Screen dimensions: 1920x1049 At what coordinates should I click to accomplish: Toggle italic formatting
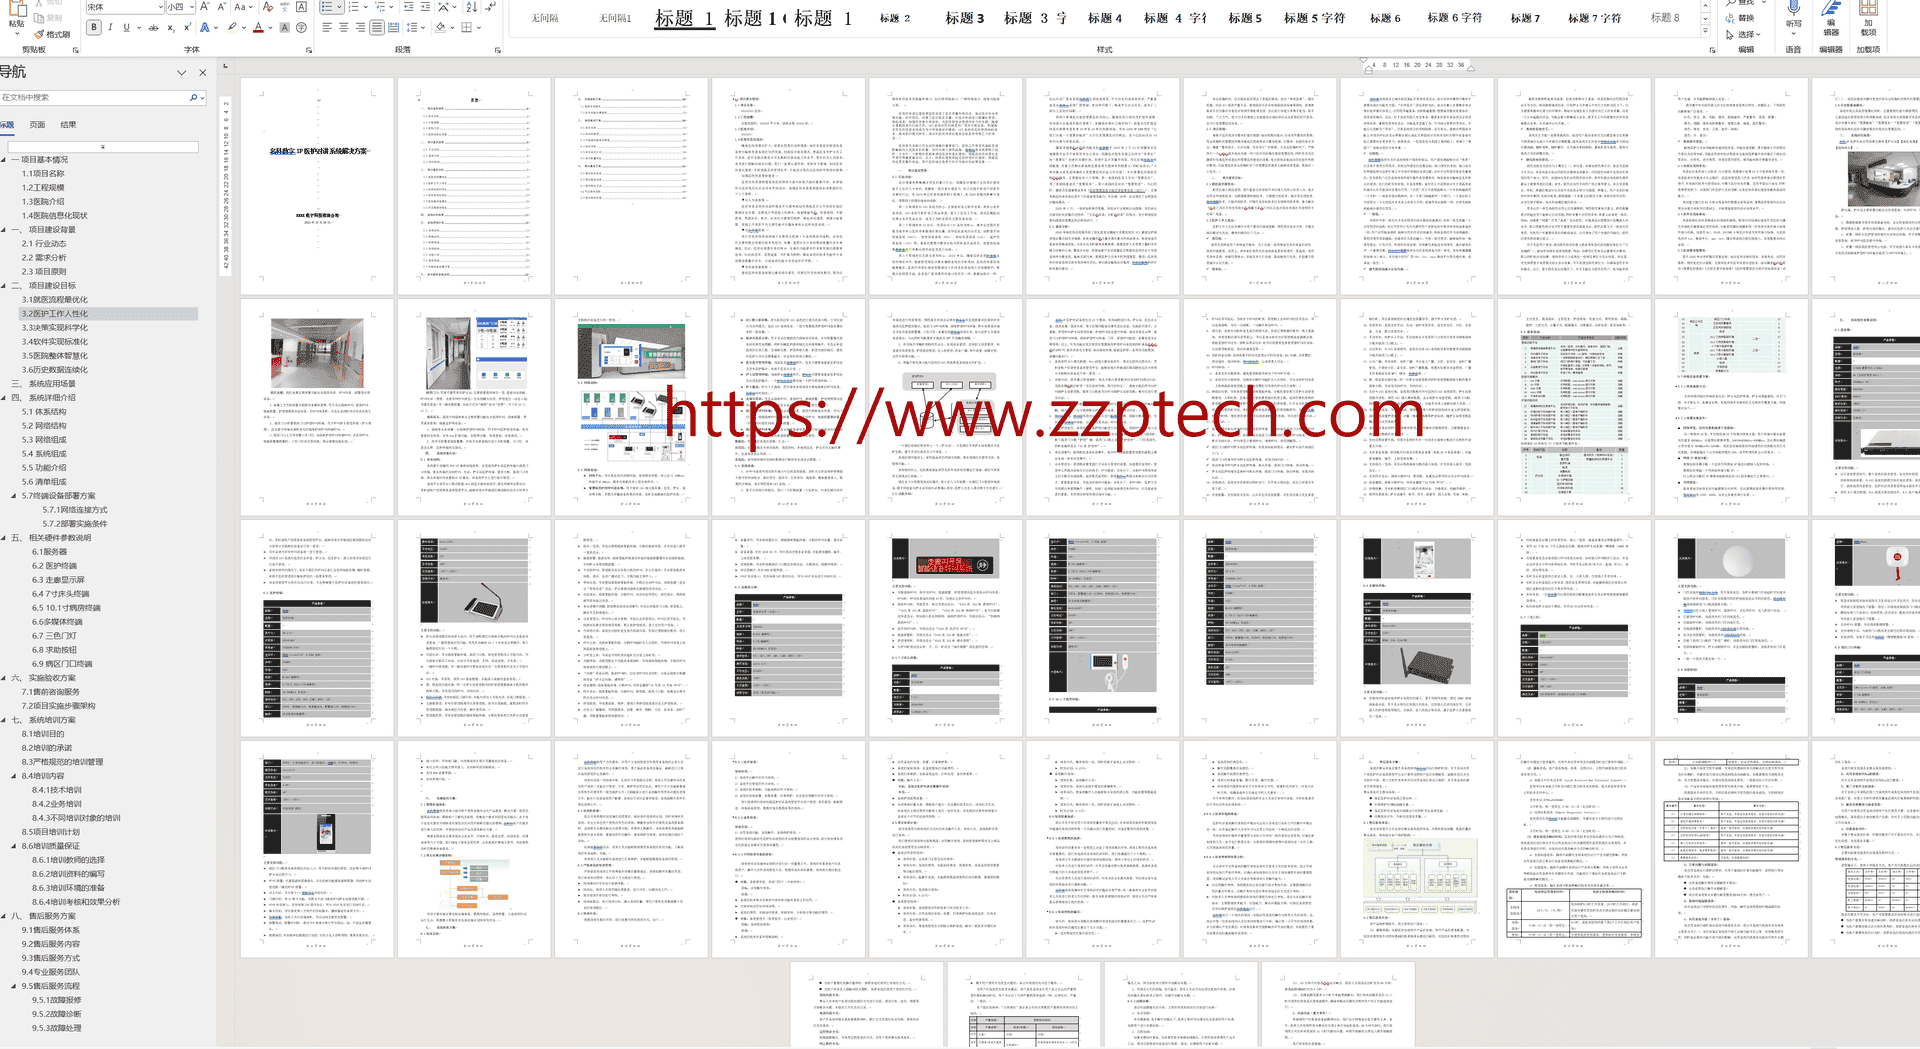(110, 27)
